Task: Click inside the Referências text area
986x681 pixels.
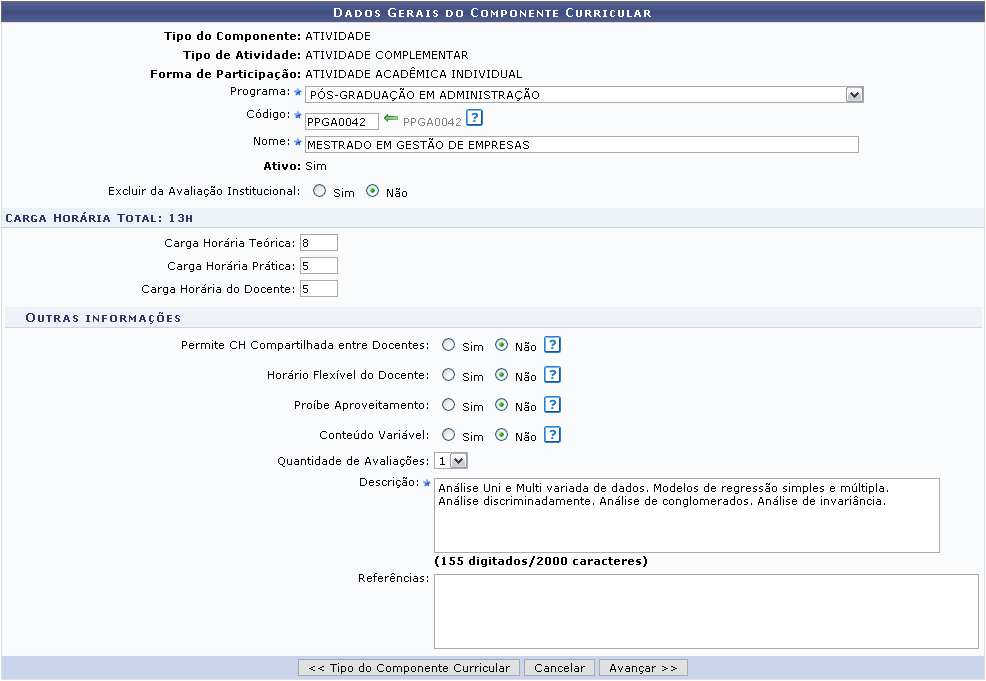Action: (705, 611)
